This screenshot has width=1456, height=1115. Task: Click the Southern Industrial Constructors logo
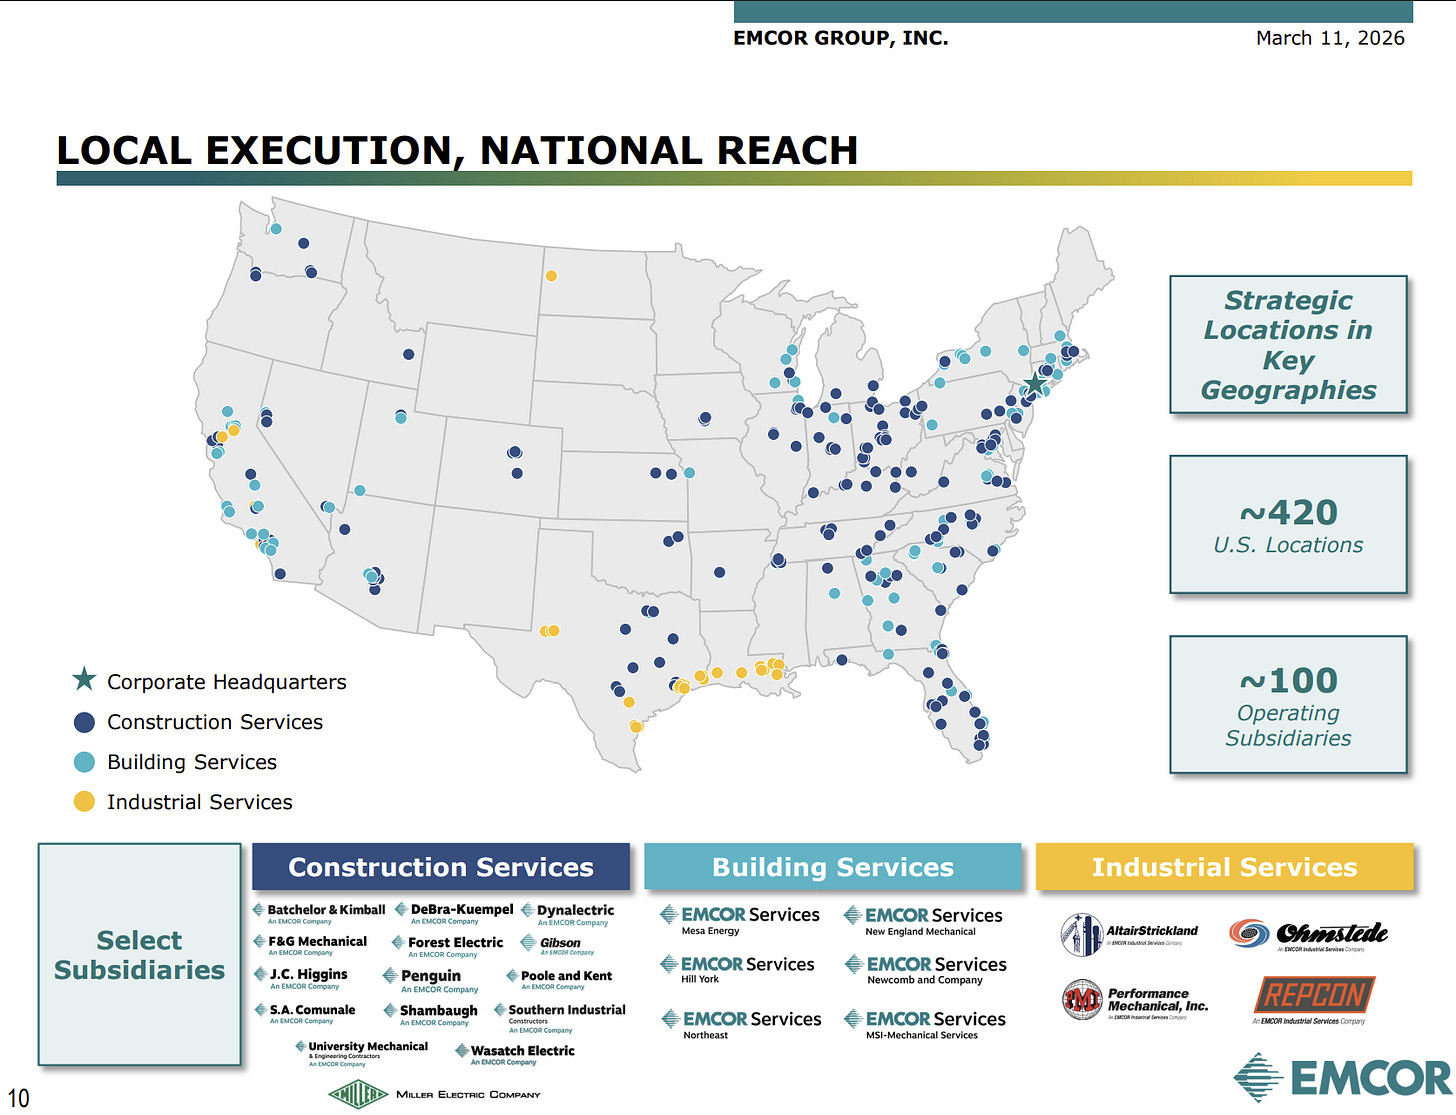pyautogui.click(x=560, y=1018)
